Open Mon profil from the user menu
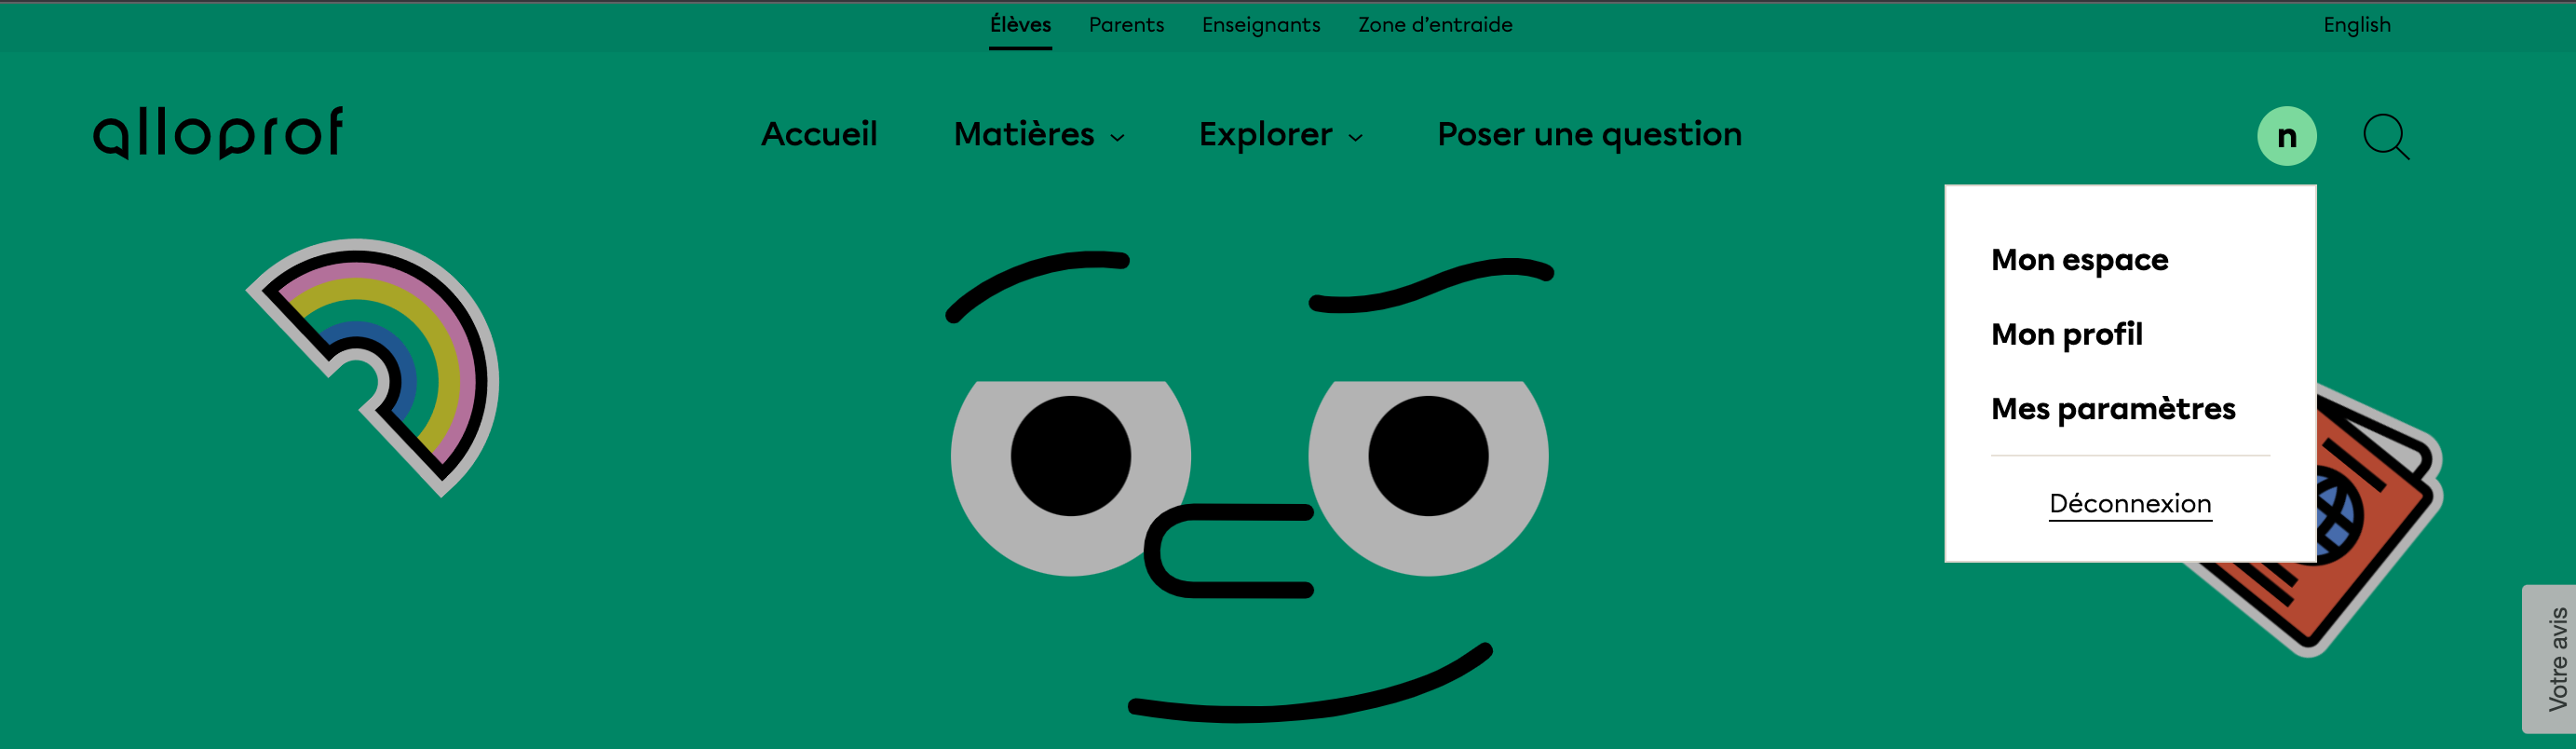The height and width of the screenshot is (749, 2576). (x=2066, y=334)
